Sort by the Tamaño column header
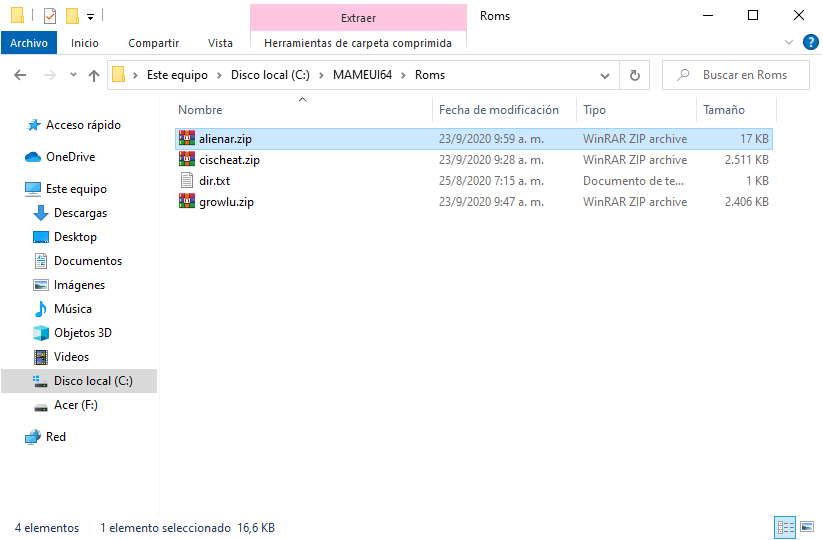Image resolution: width=823 pixels, height=540 pixels. [724, 110]
